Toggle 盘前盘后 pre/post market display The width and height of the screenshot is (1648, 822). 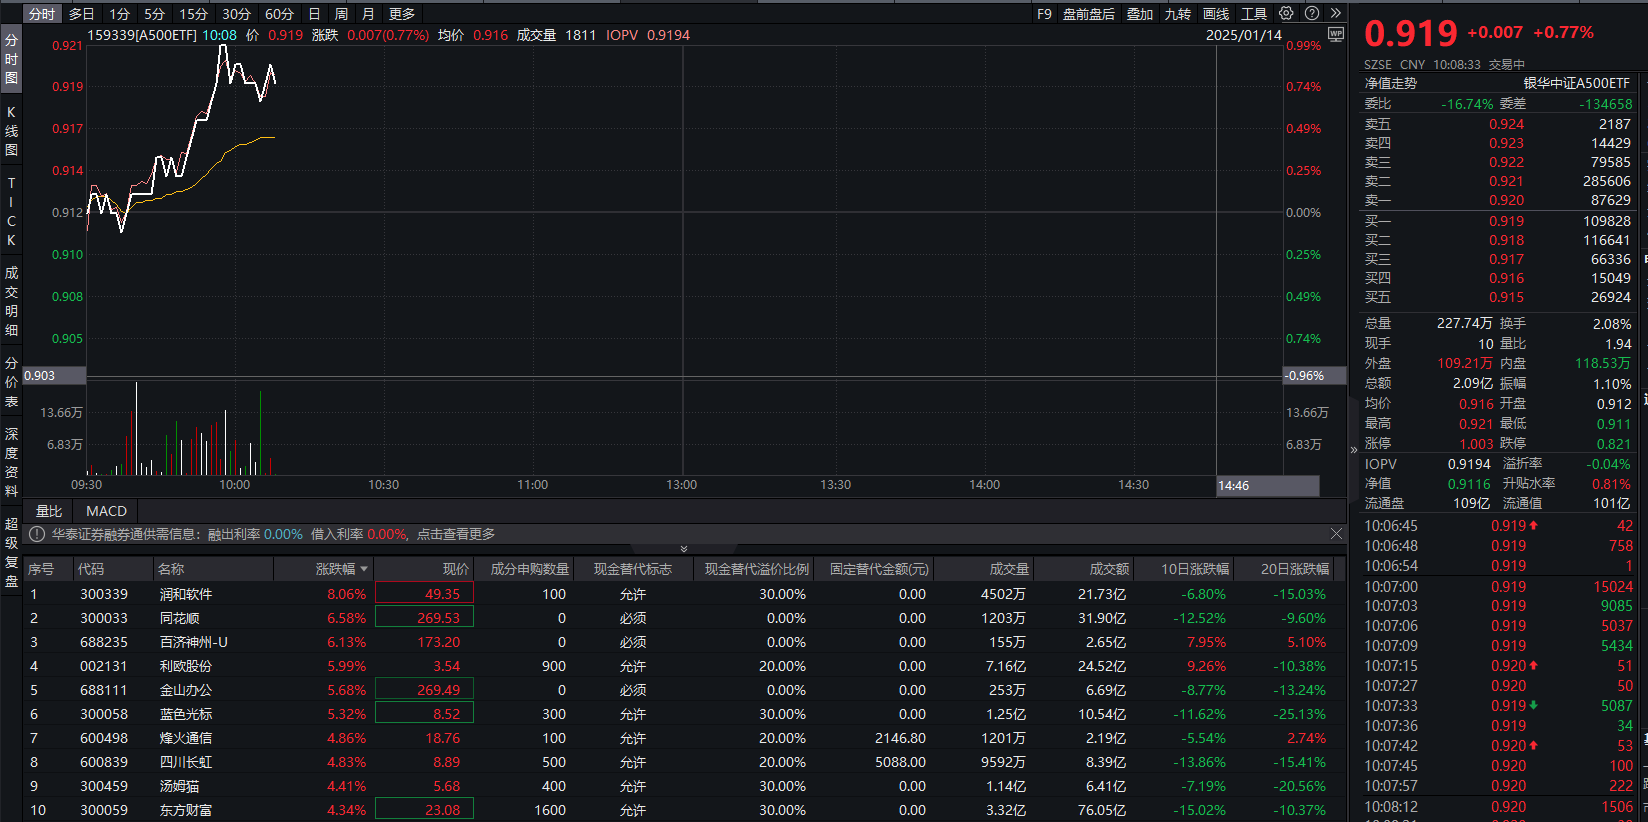[x=1088, y=14]
